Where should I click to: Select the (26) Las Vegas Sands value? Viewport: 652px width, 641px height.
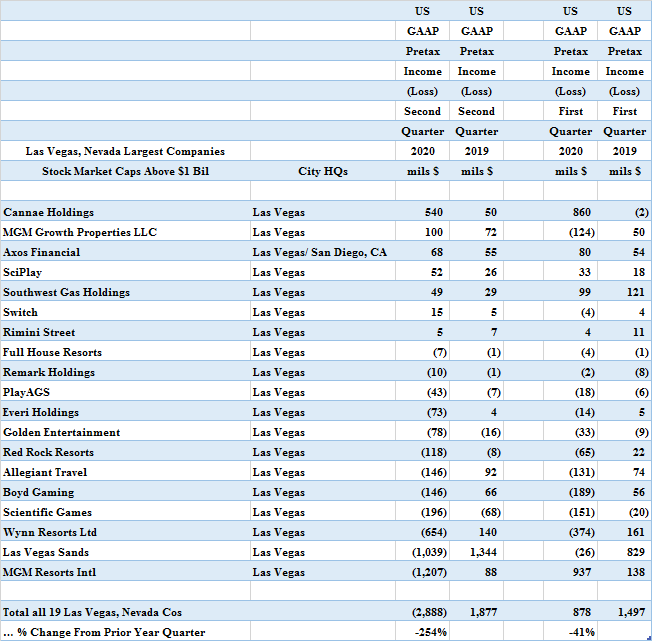[x=585, y=552]
